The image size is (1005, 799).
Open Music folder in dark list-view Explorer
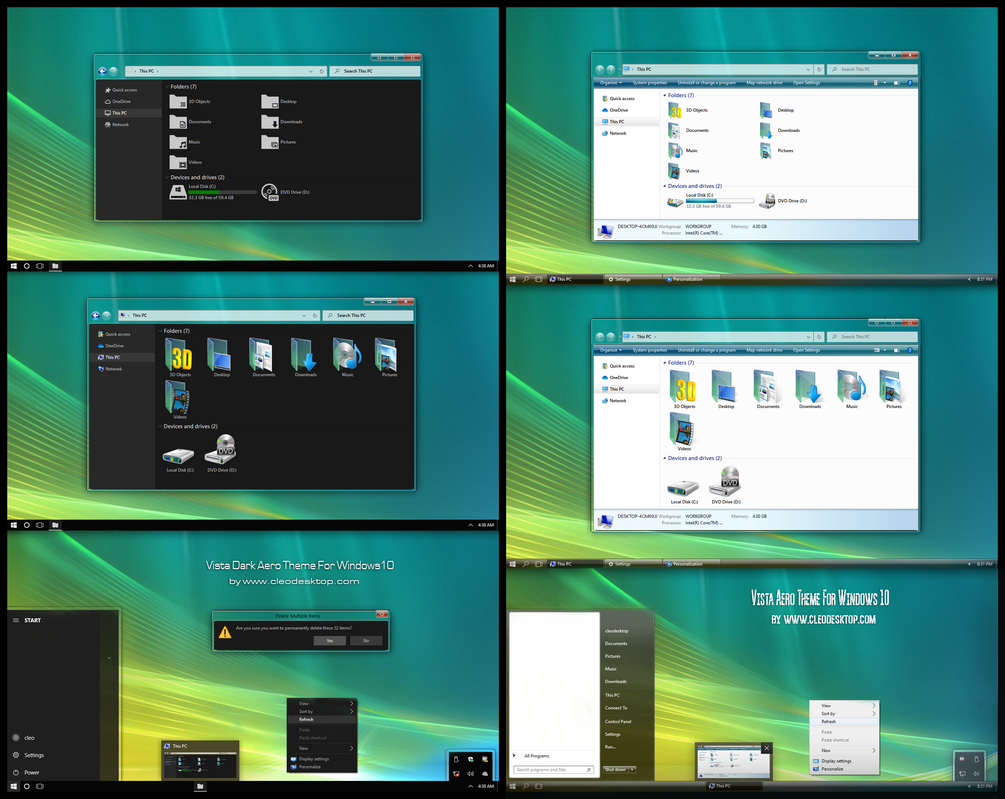[x=185, y=142]
